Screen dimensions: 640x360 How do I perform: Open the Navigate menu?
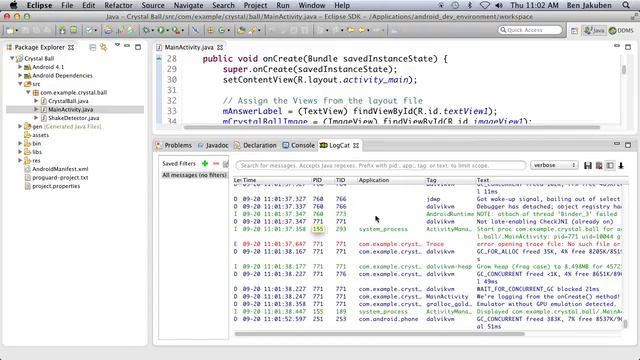[x=188, y=5]
